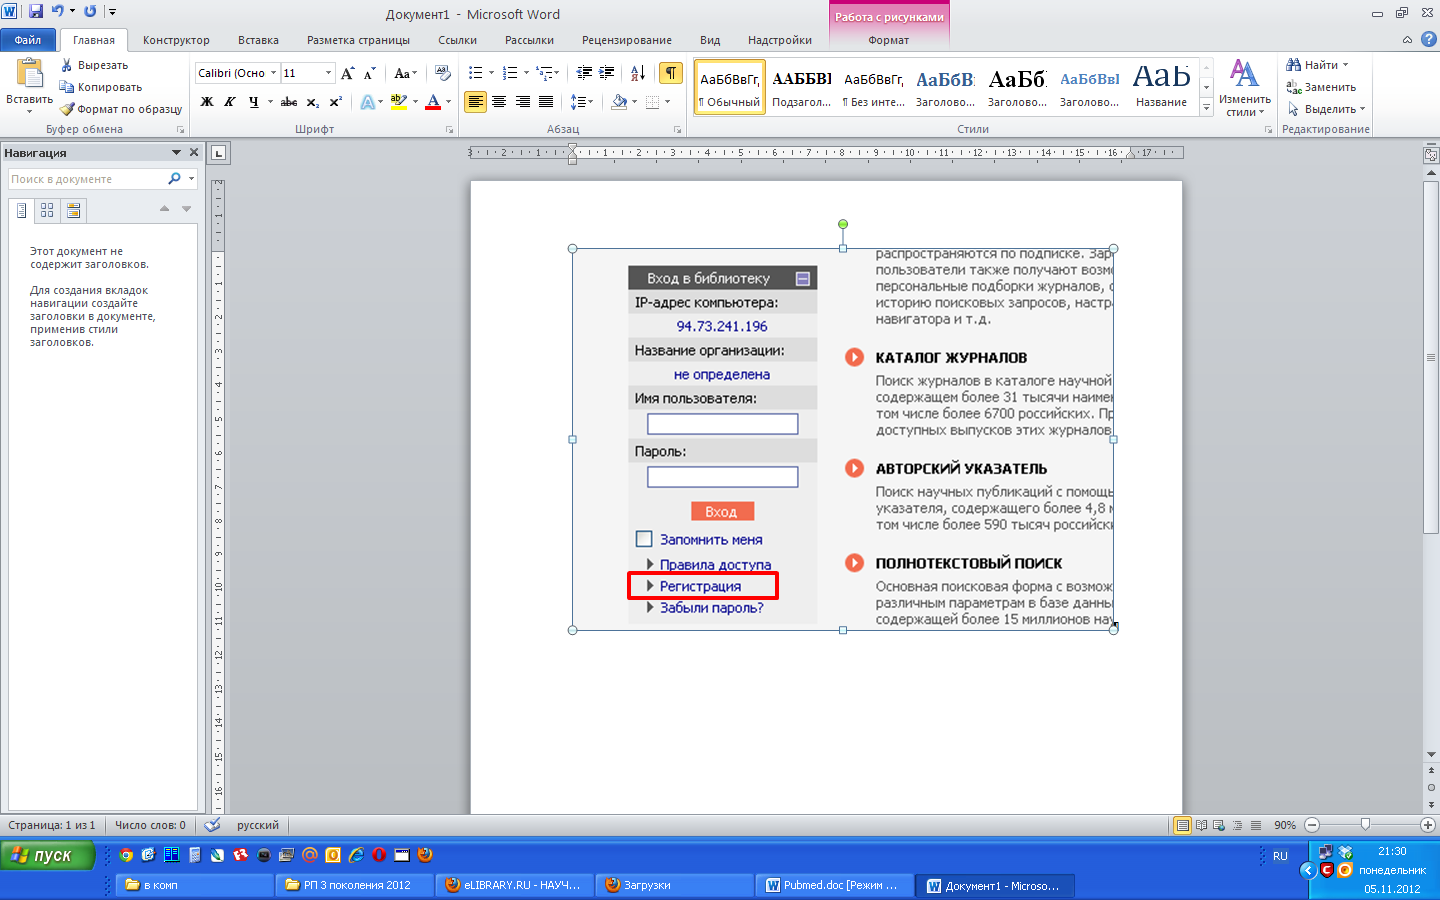Open the font size 11 dropdown
Image resolution: width=1440 pixels, height=900 pixels.
328,73
